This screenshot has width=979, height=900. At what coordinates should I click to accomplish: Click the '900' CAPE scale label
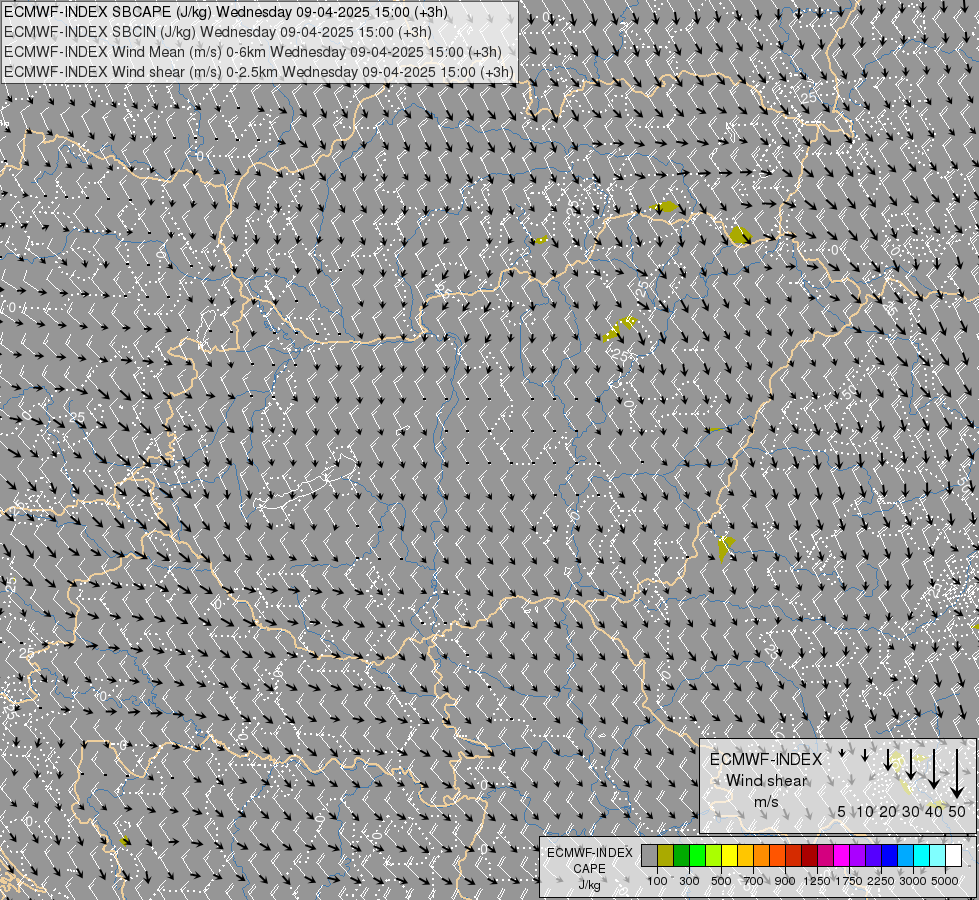[785, 881]
